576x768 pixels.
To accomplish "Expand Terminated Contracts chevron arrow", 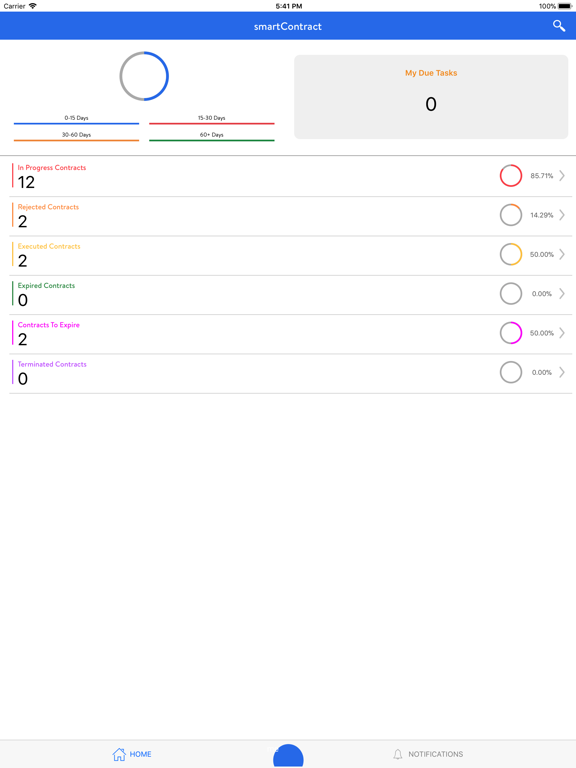I will click(562, 372).
